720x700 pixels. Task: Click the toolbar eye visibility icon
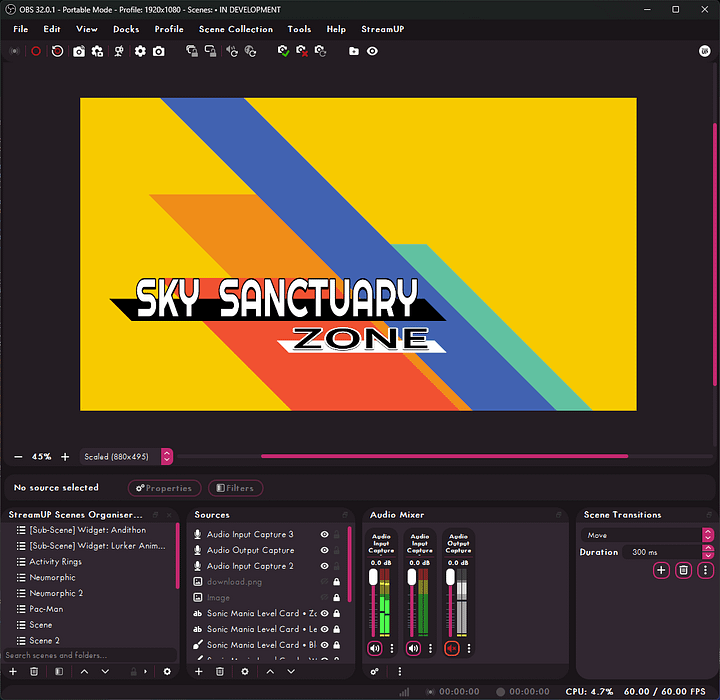point(372,51)
